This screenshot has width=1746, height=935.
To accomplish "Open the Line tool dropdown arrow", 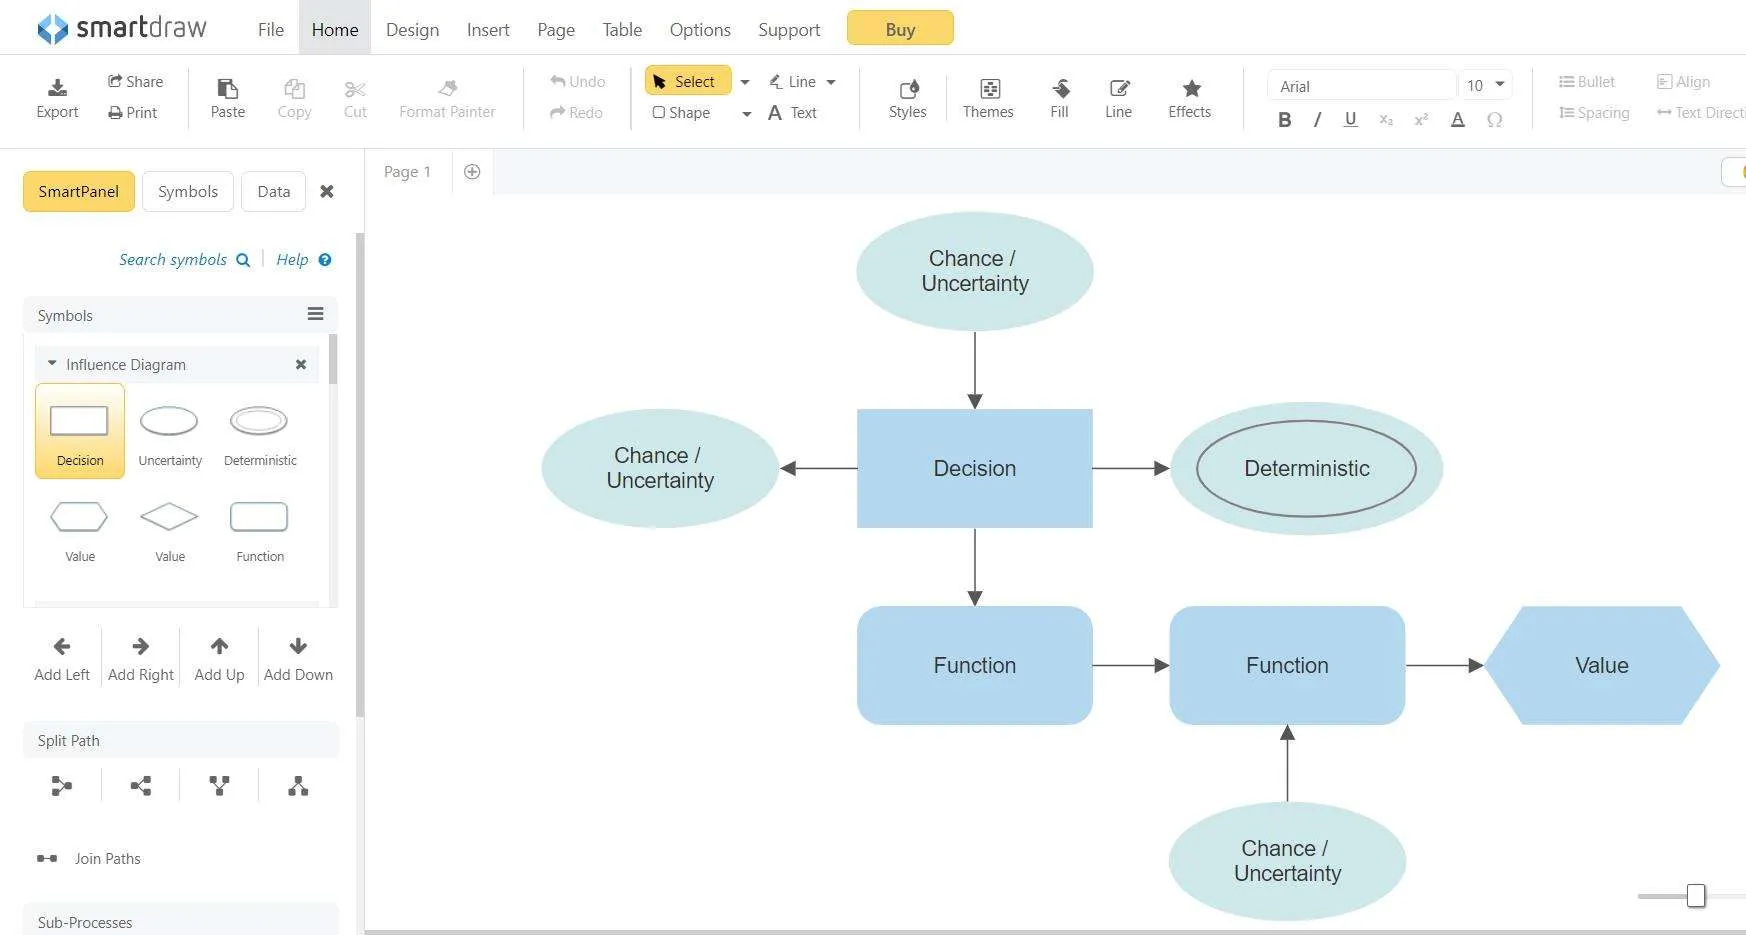I will coord(831,82).
